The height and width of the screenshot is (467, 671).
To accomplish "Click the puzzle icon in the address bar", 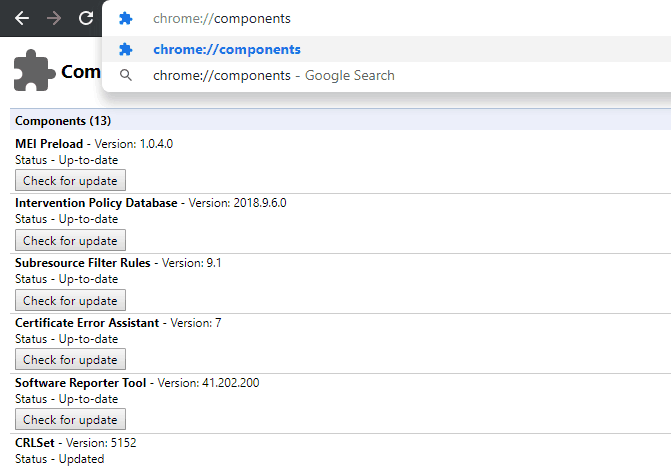I will point(125,18).
